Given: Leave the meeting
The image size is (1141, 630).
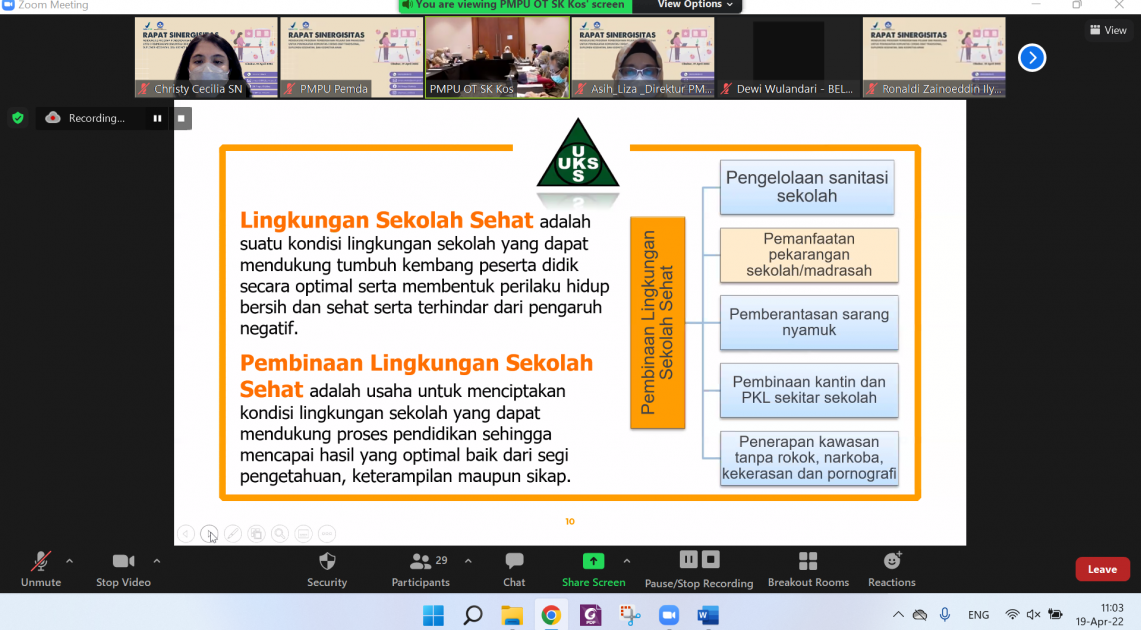Looking at the screenshot, I should 1102,569.
